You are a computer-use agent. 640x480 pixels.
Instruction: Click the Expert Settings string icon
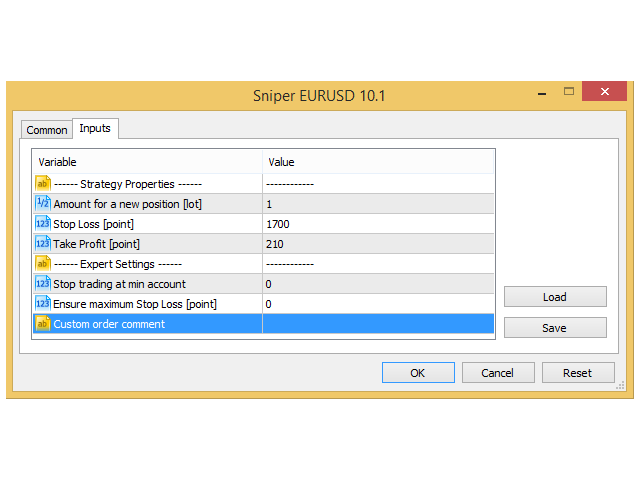pos(43,264)
